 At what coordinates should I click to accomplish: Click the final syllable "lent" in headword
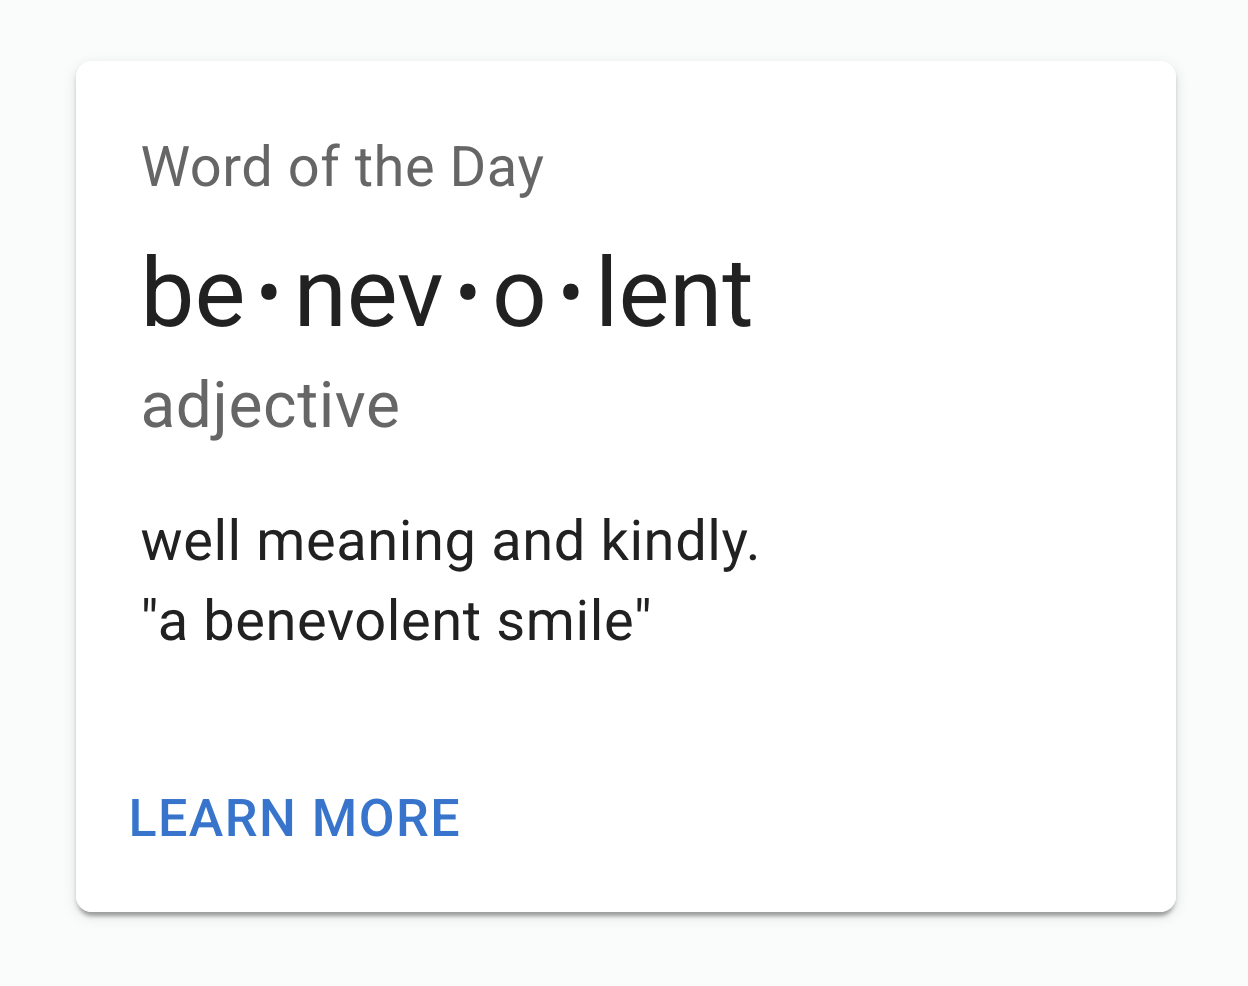click(x=675, y=293)
